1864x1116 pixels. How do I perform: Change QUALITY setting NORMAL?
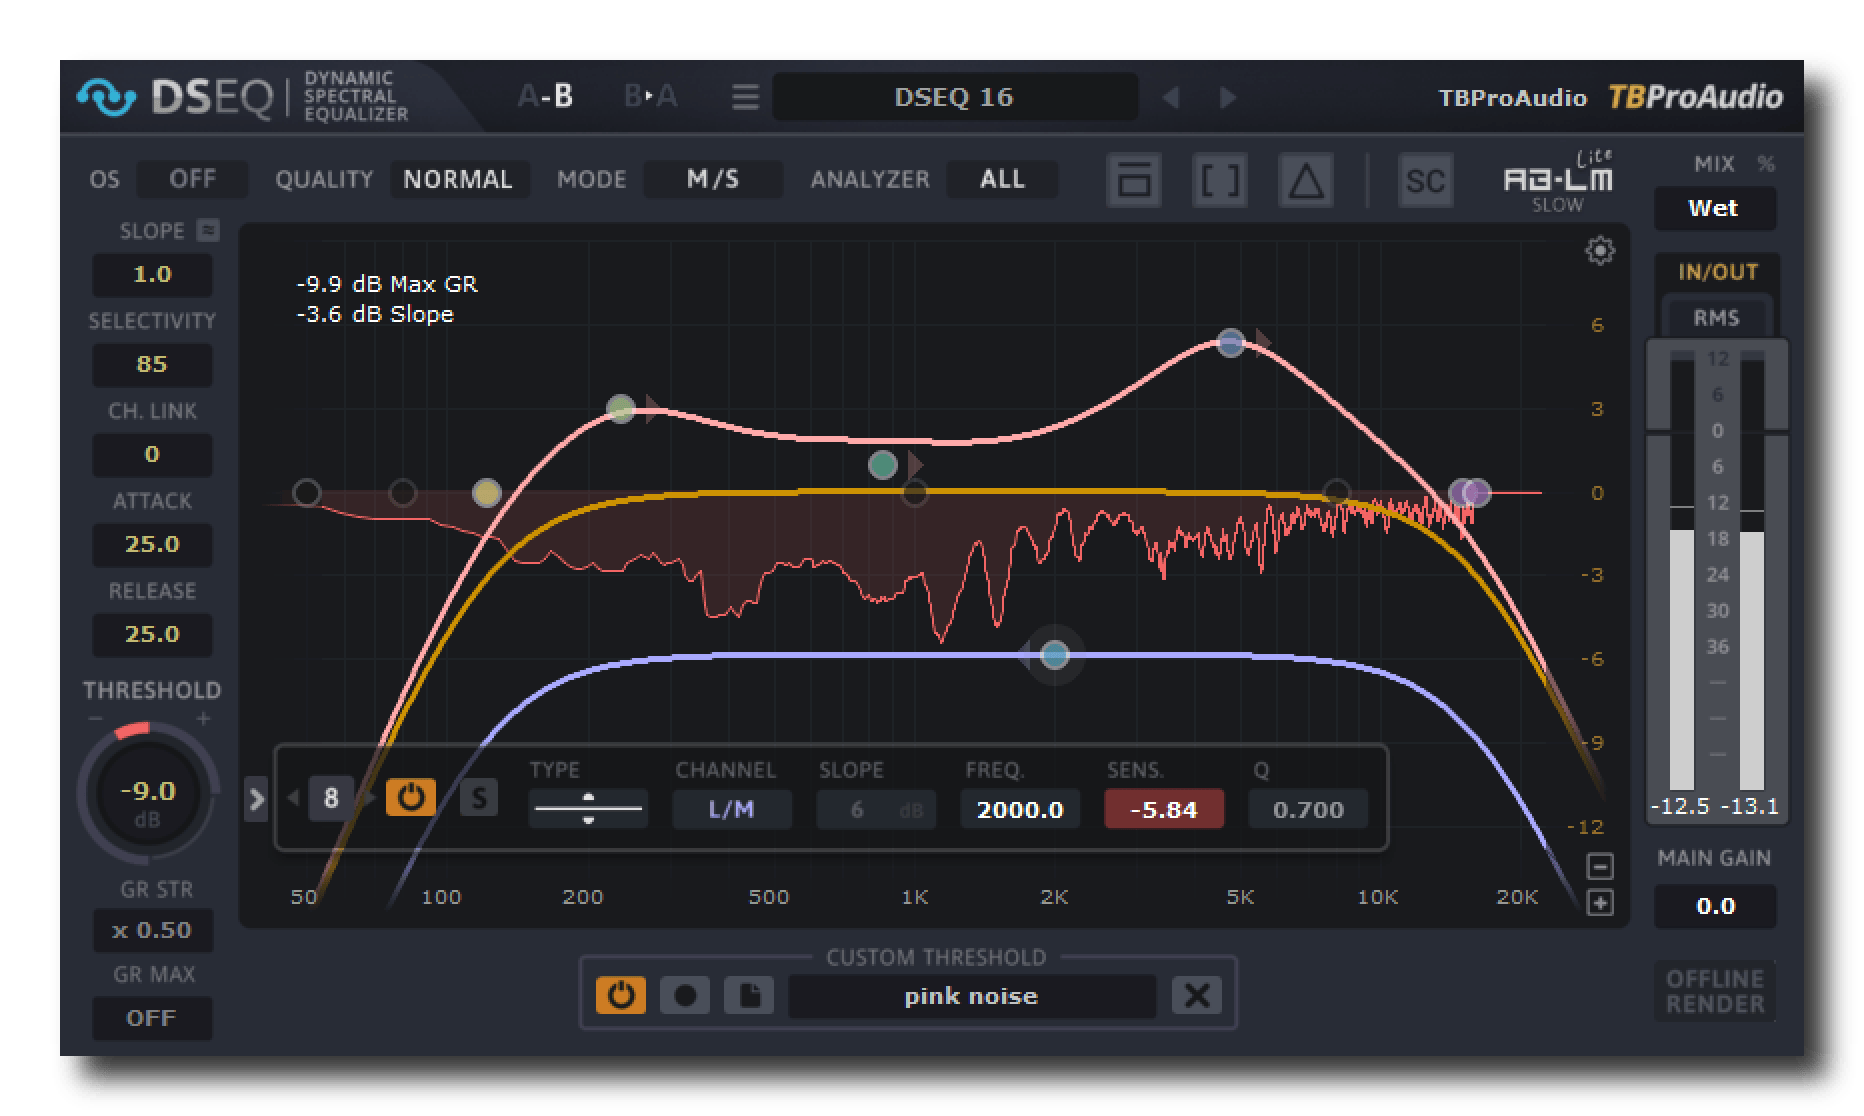[x=458, y=179]
